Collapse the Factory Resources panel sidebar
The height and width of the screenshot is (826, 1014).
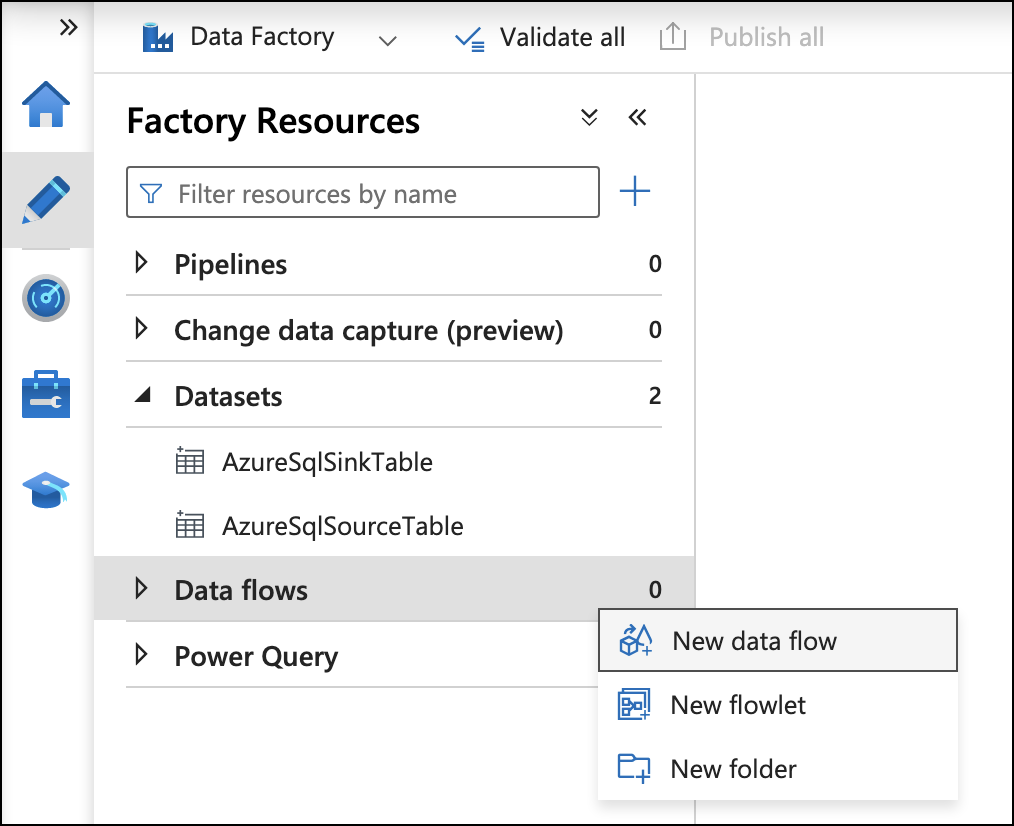point(638,117)
